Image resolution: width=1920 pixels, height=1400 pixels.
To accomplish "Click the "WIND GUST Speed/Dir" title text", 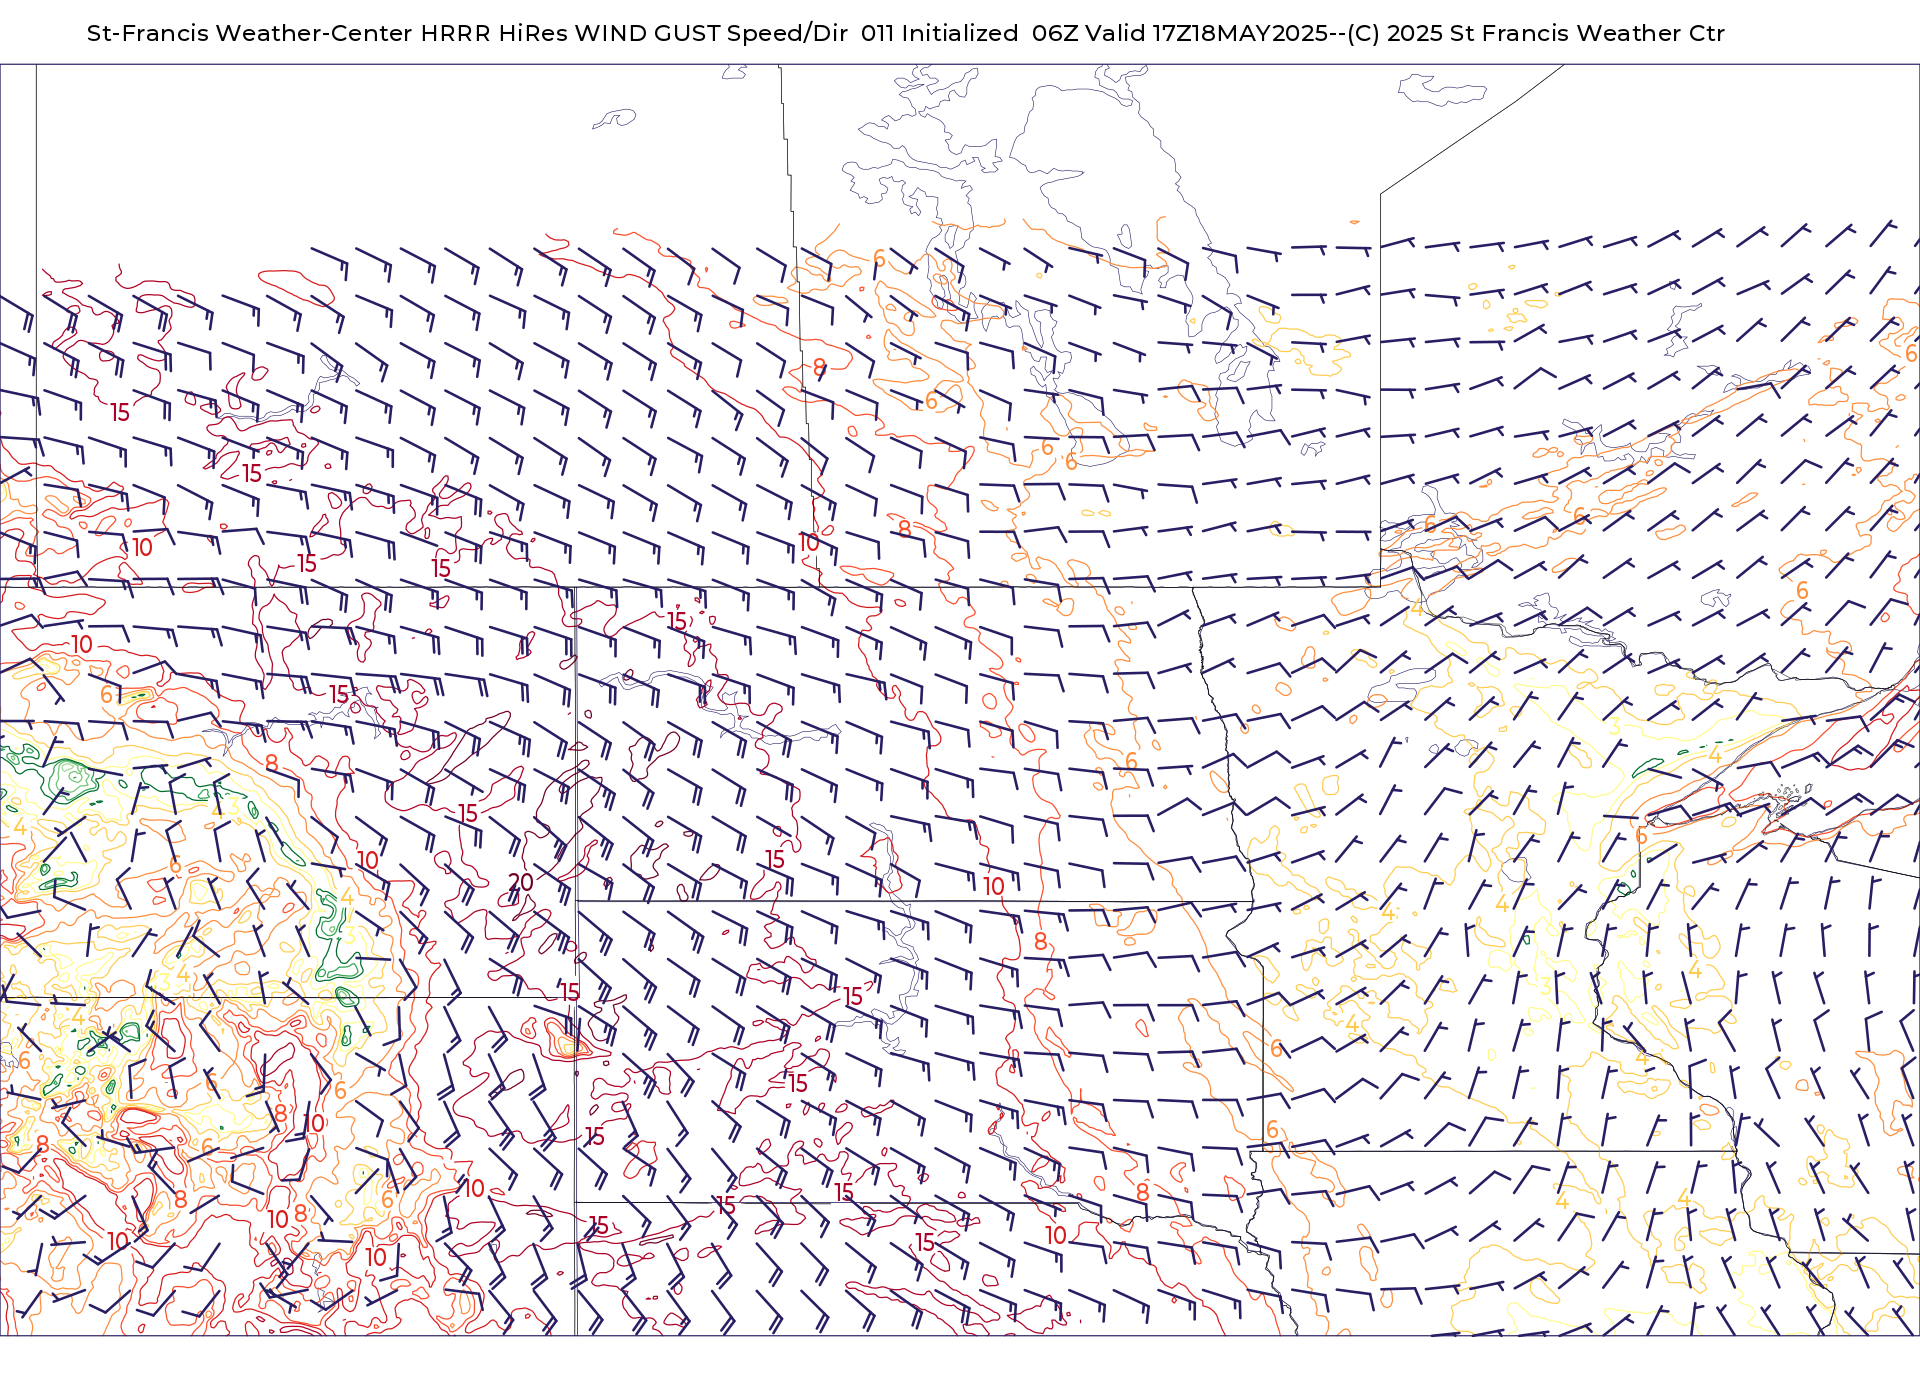I will point(711,33).
